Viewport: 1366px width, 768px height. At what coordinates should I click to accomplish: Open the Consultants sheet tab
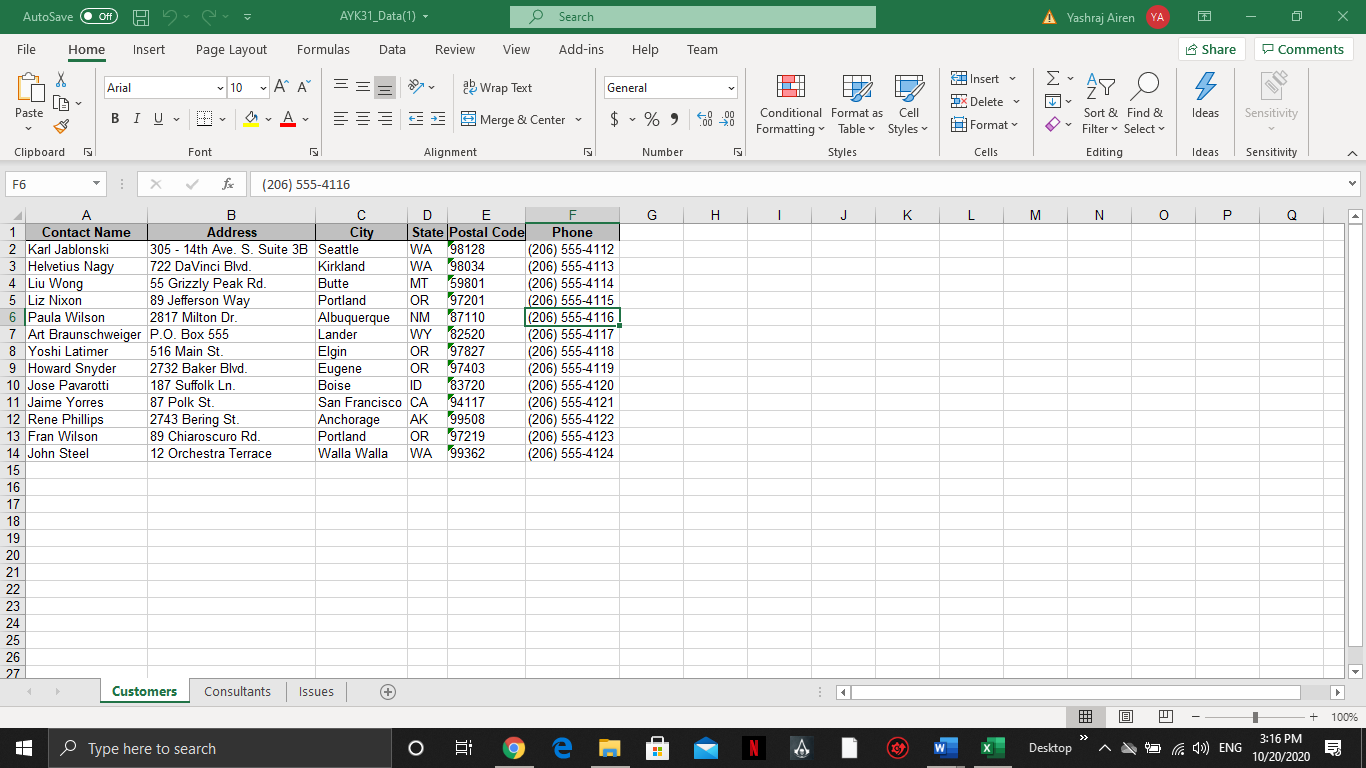click(237, 691)
